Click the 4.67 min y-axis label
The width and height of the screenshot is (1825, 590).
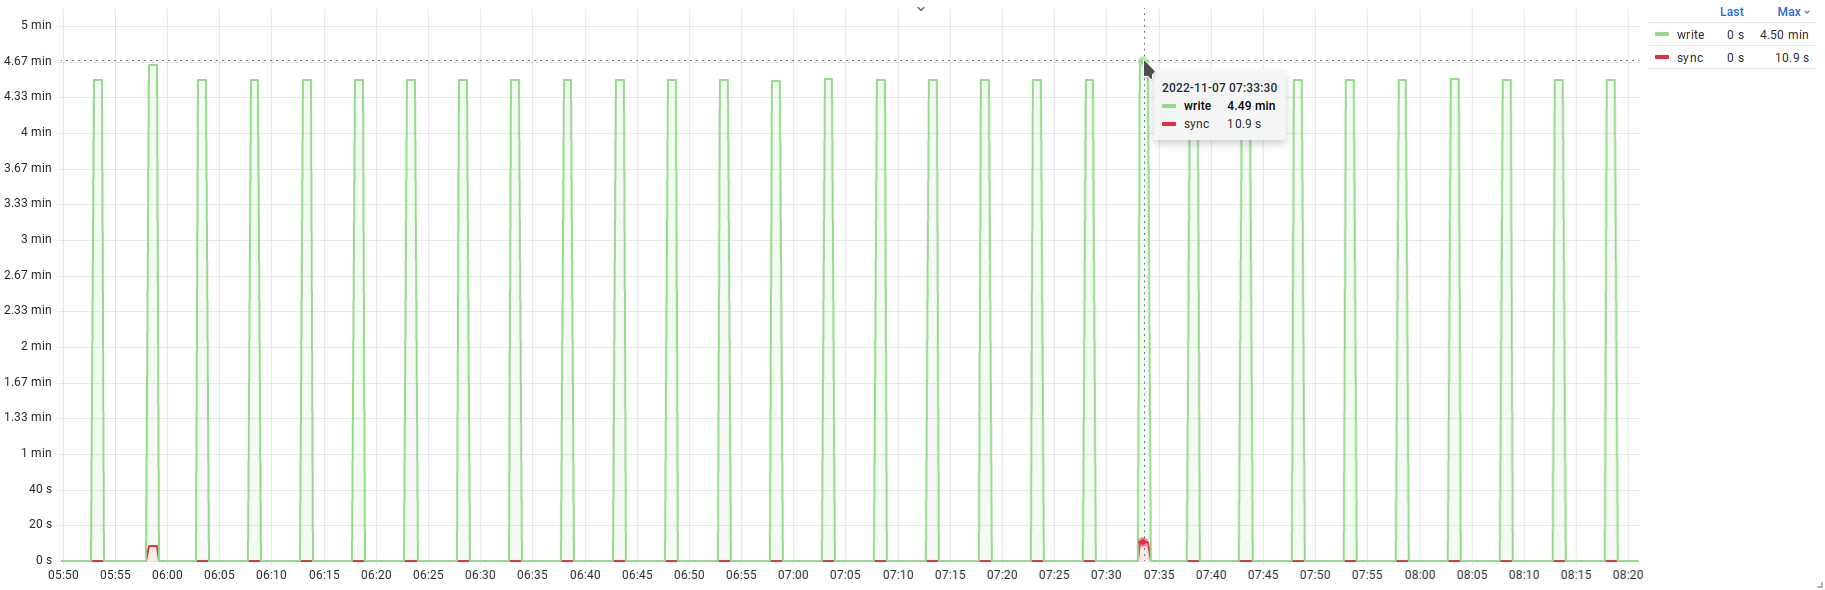click(28, 61)
